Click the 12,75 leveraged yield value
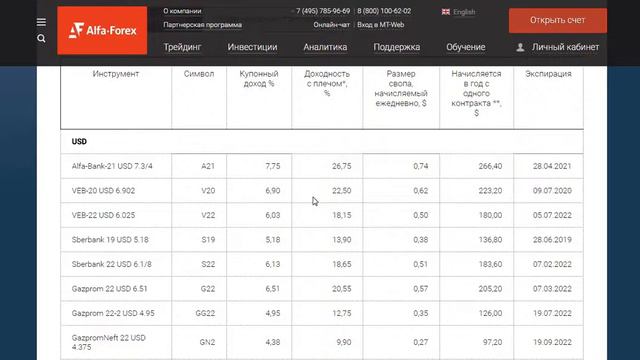Image resolution: width=640 pixels, height=360 pixels. [342, 313]
